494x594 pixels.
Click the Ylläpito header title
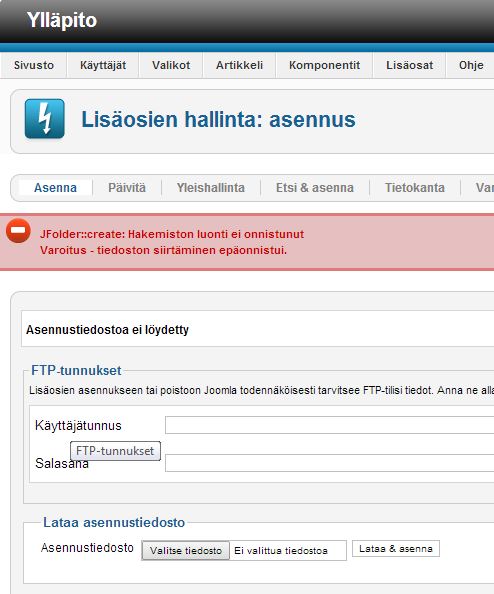(62, 20)
